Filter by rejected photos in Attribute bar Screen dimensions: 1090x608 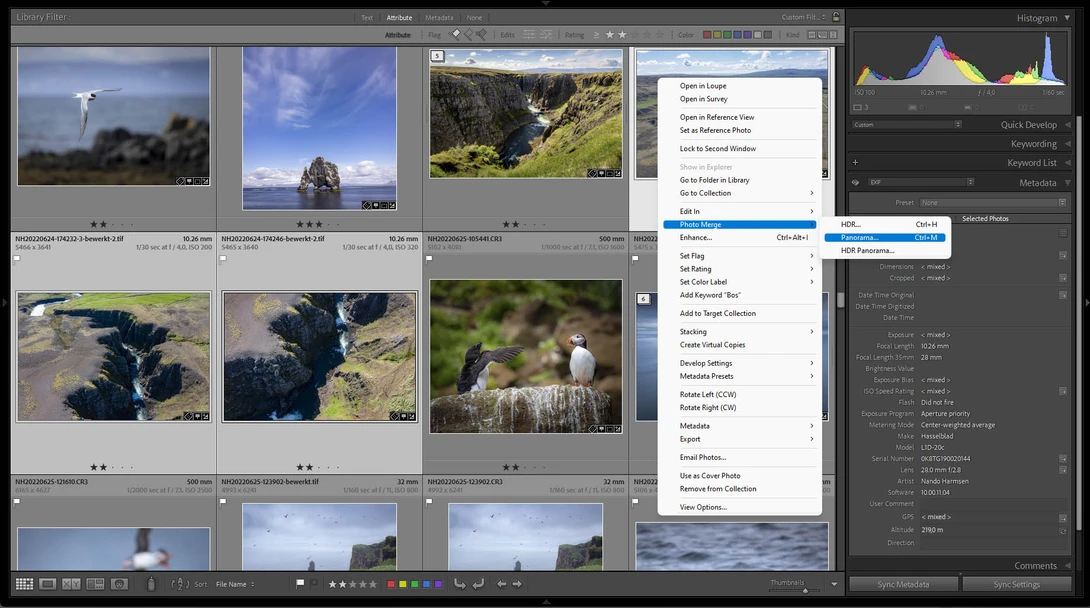click(480, 34)
